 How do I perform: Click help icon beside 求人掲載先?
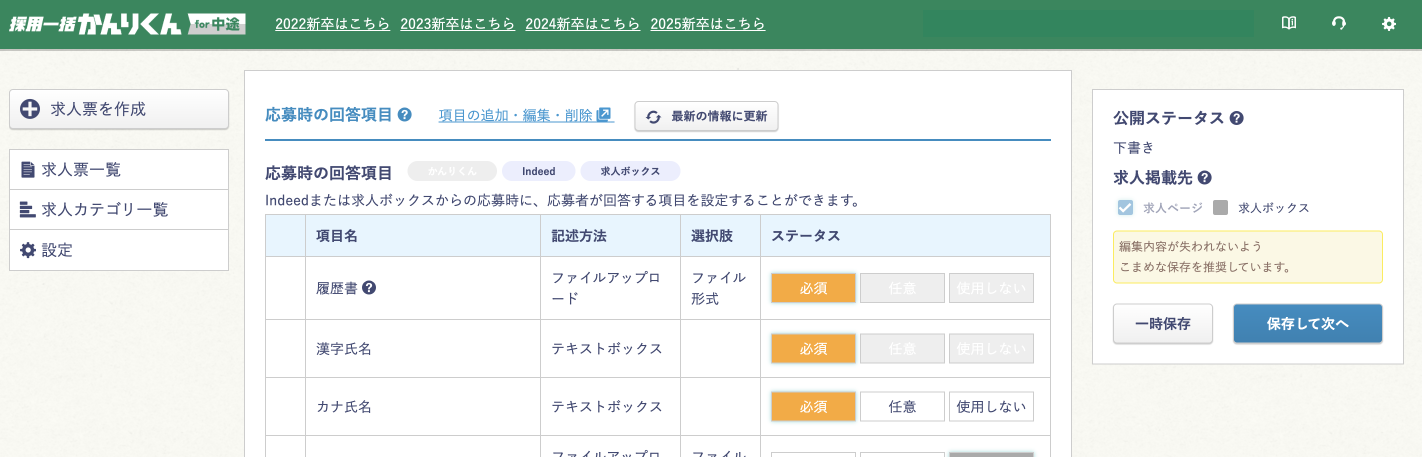click(1205, 178)
